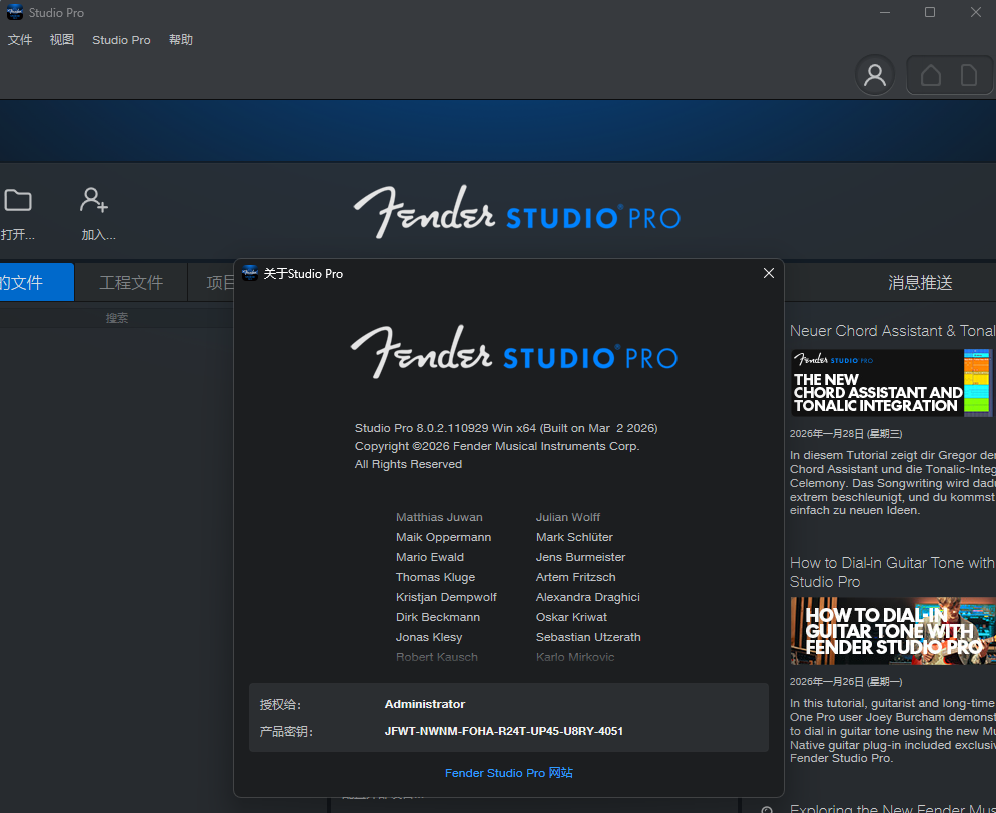Click the copyright line for Fender Musical Instruments

(497, 446)
